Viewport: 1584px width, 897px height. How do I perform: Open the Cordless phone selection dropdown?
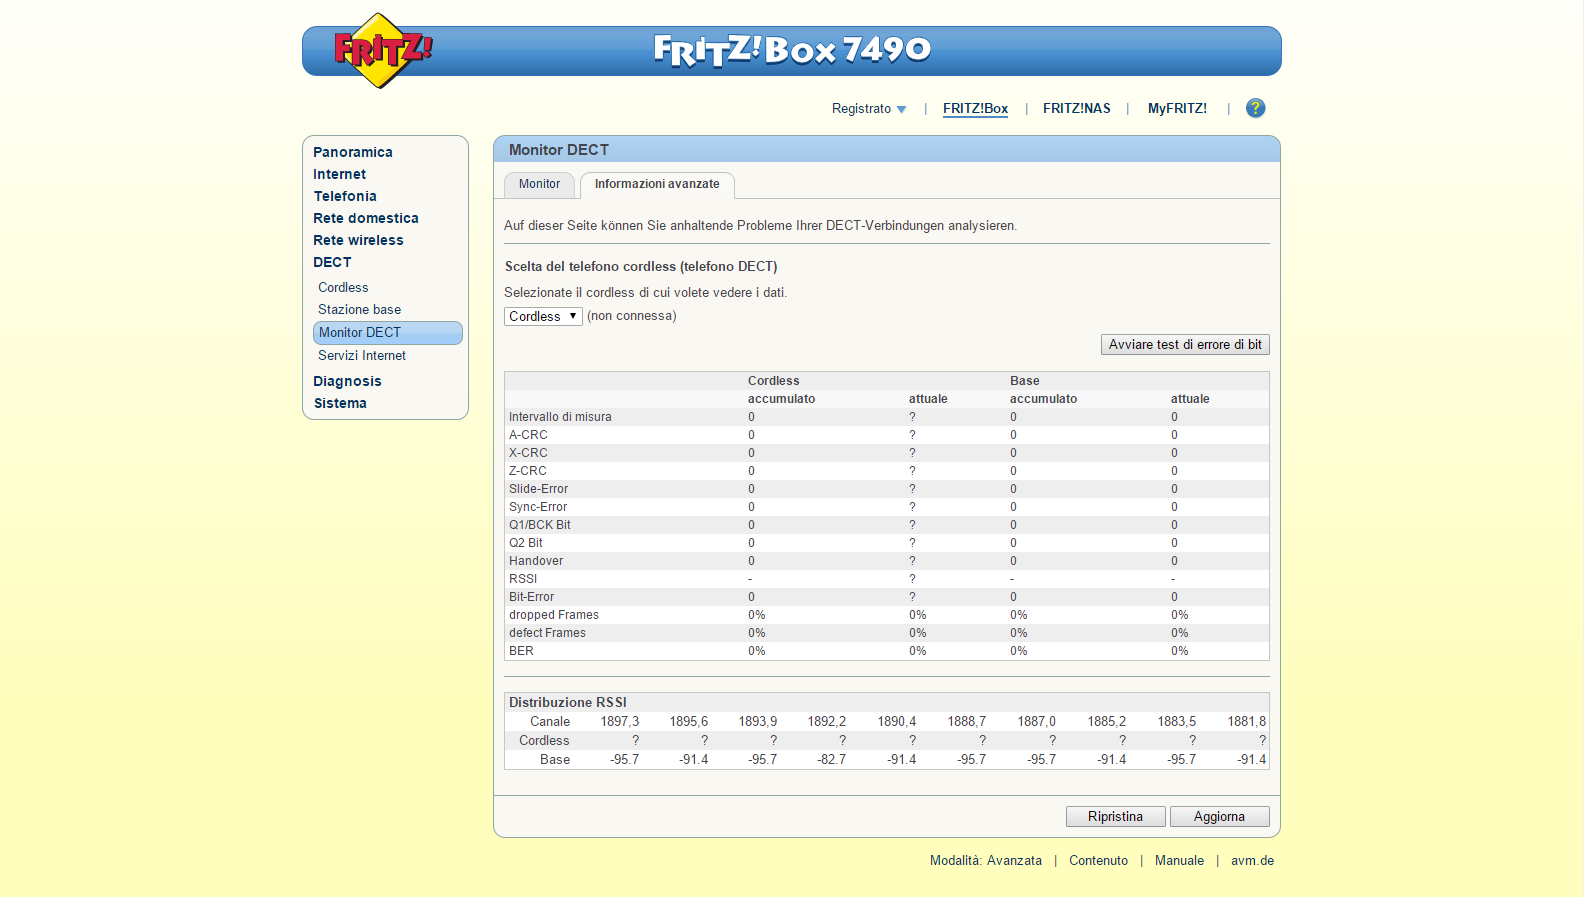click(543, 316)
